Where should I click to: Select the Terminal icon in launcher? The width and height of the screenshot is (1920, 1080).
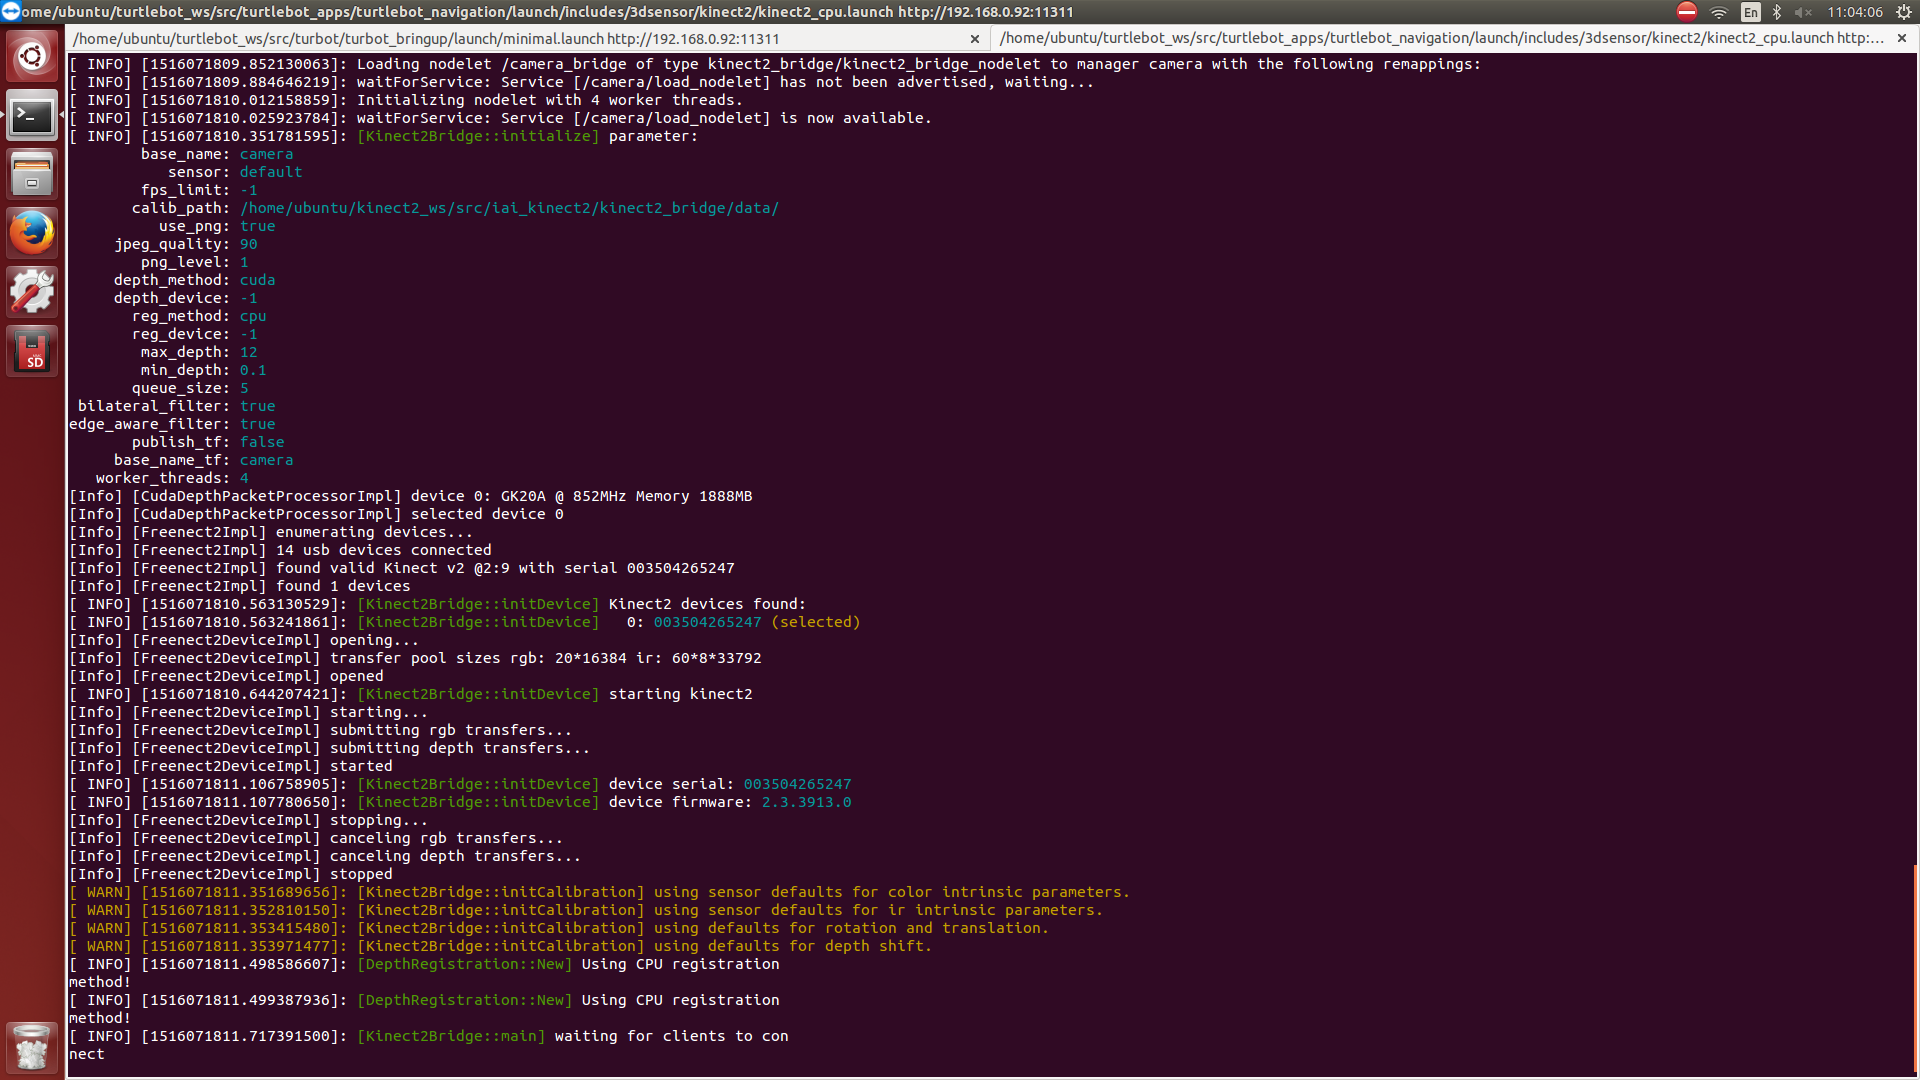[32, 116]
